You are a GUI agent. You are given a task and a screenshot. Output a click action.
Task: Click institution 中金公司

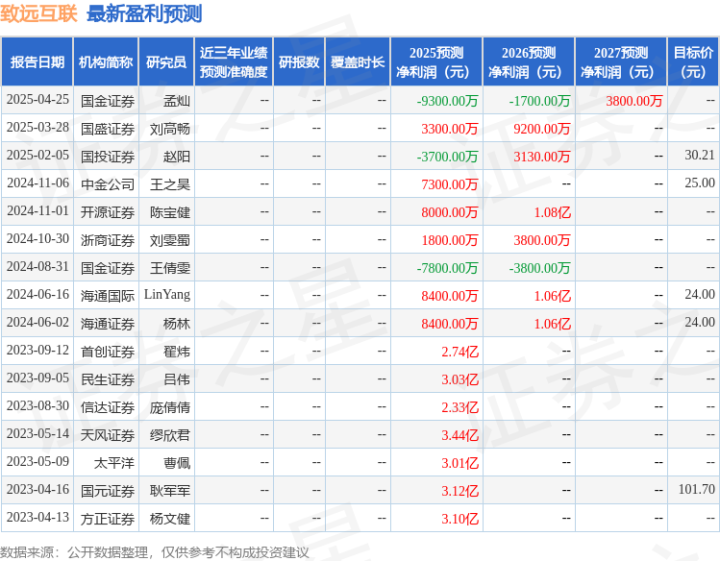[107, 185]
